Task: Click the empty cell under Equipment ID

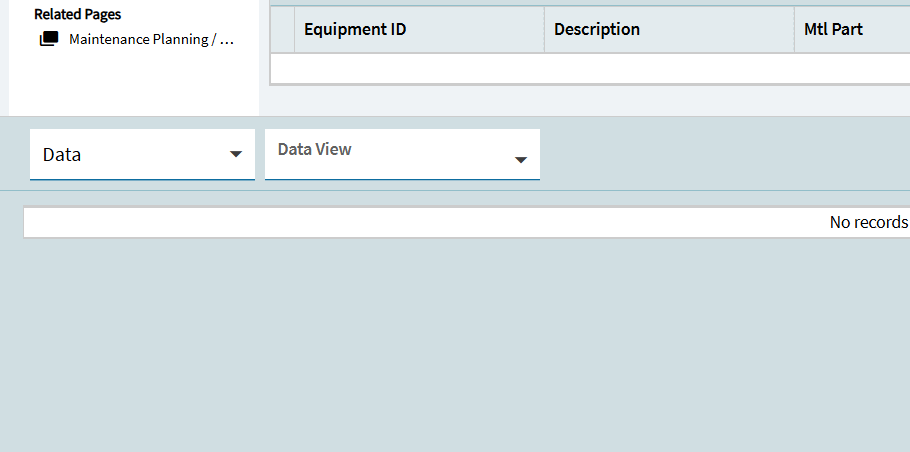Action: coord(419,68)
